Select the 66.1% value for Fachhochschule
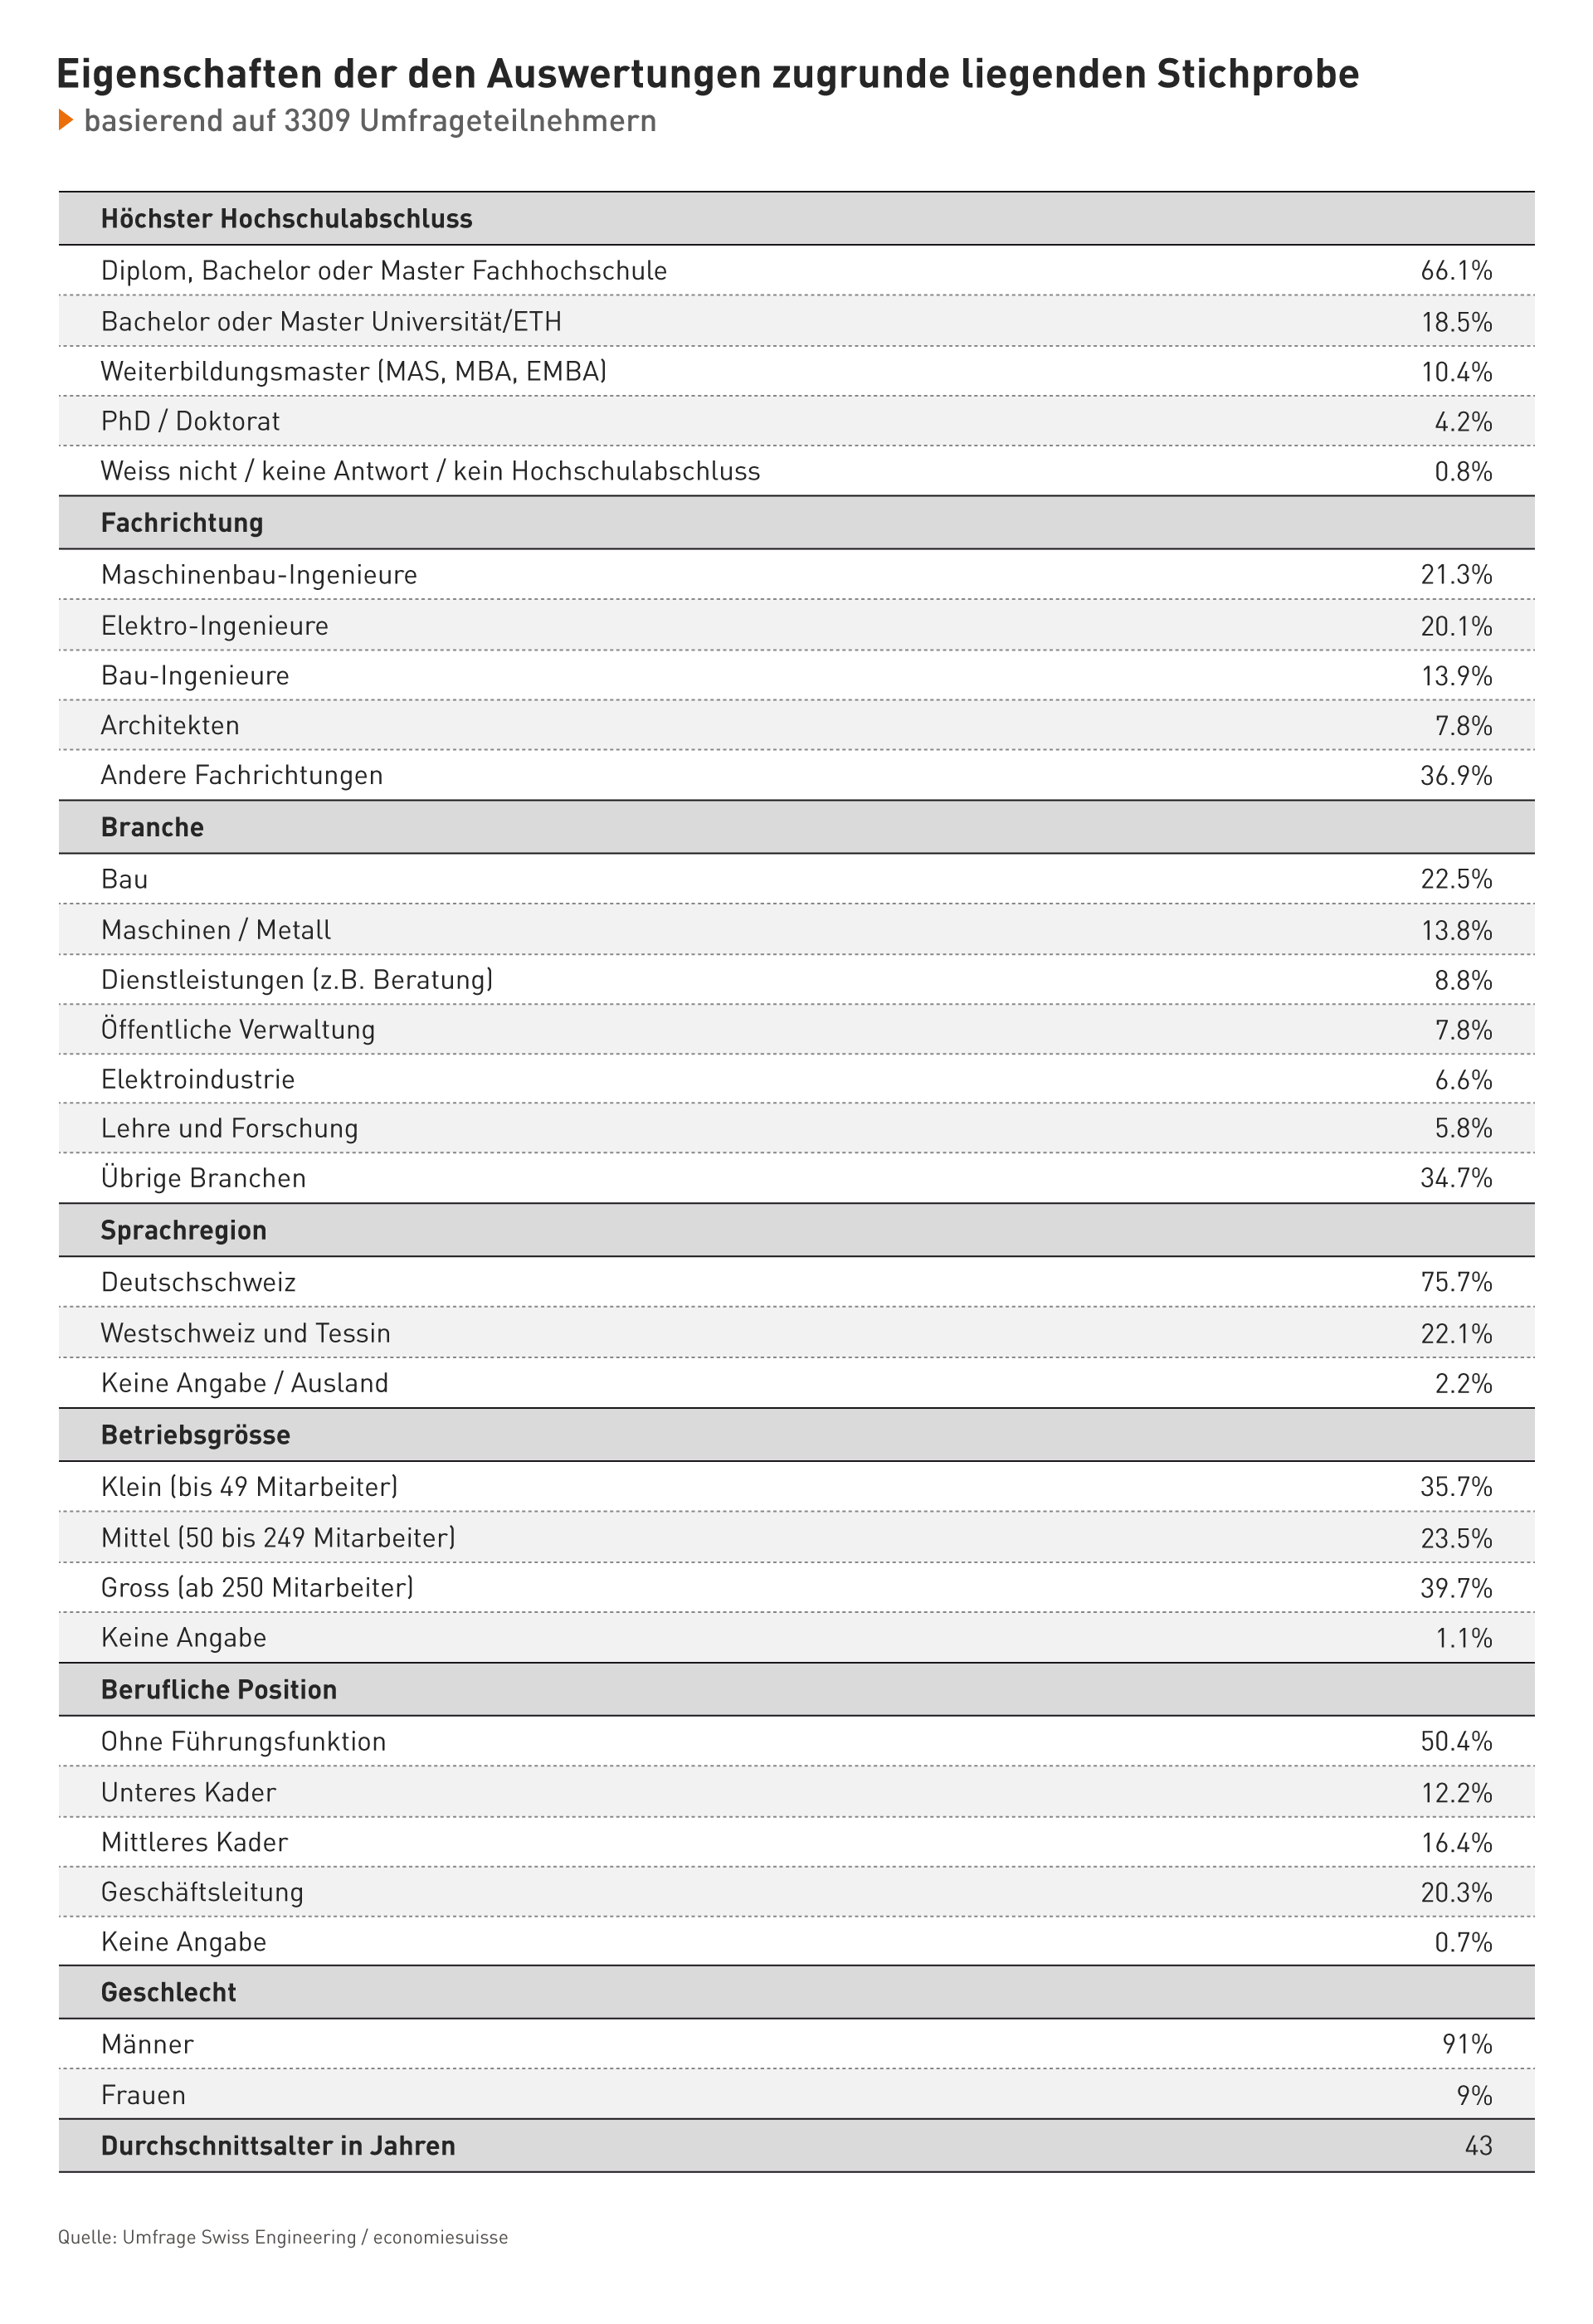 coord(1456,270)
